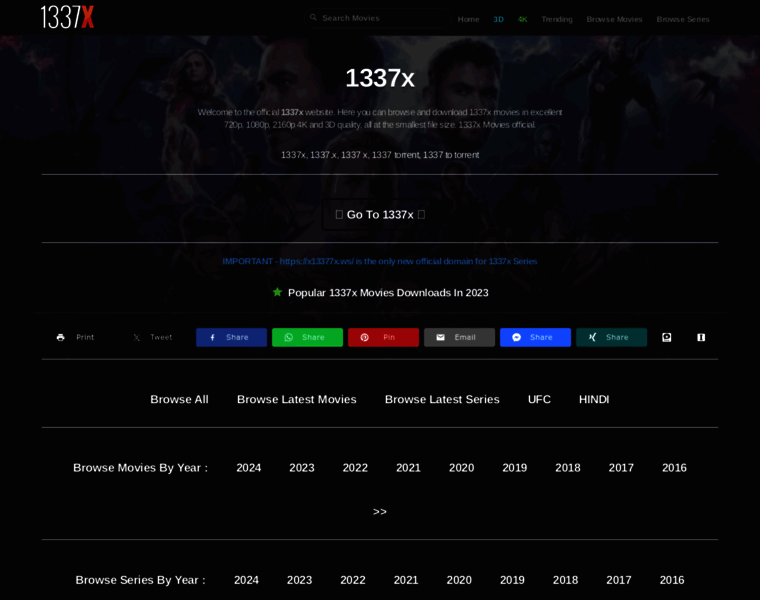Open Browse Series in top navigation
Screen dimensions: 760x600
click(x=683, y=19)
